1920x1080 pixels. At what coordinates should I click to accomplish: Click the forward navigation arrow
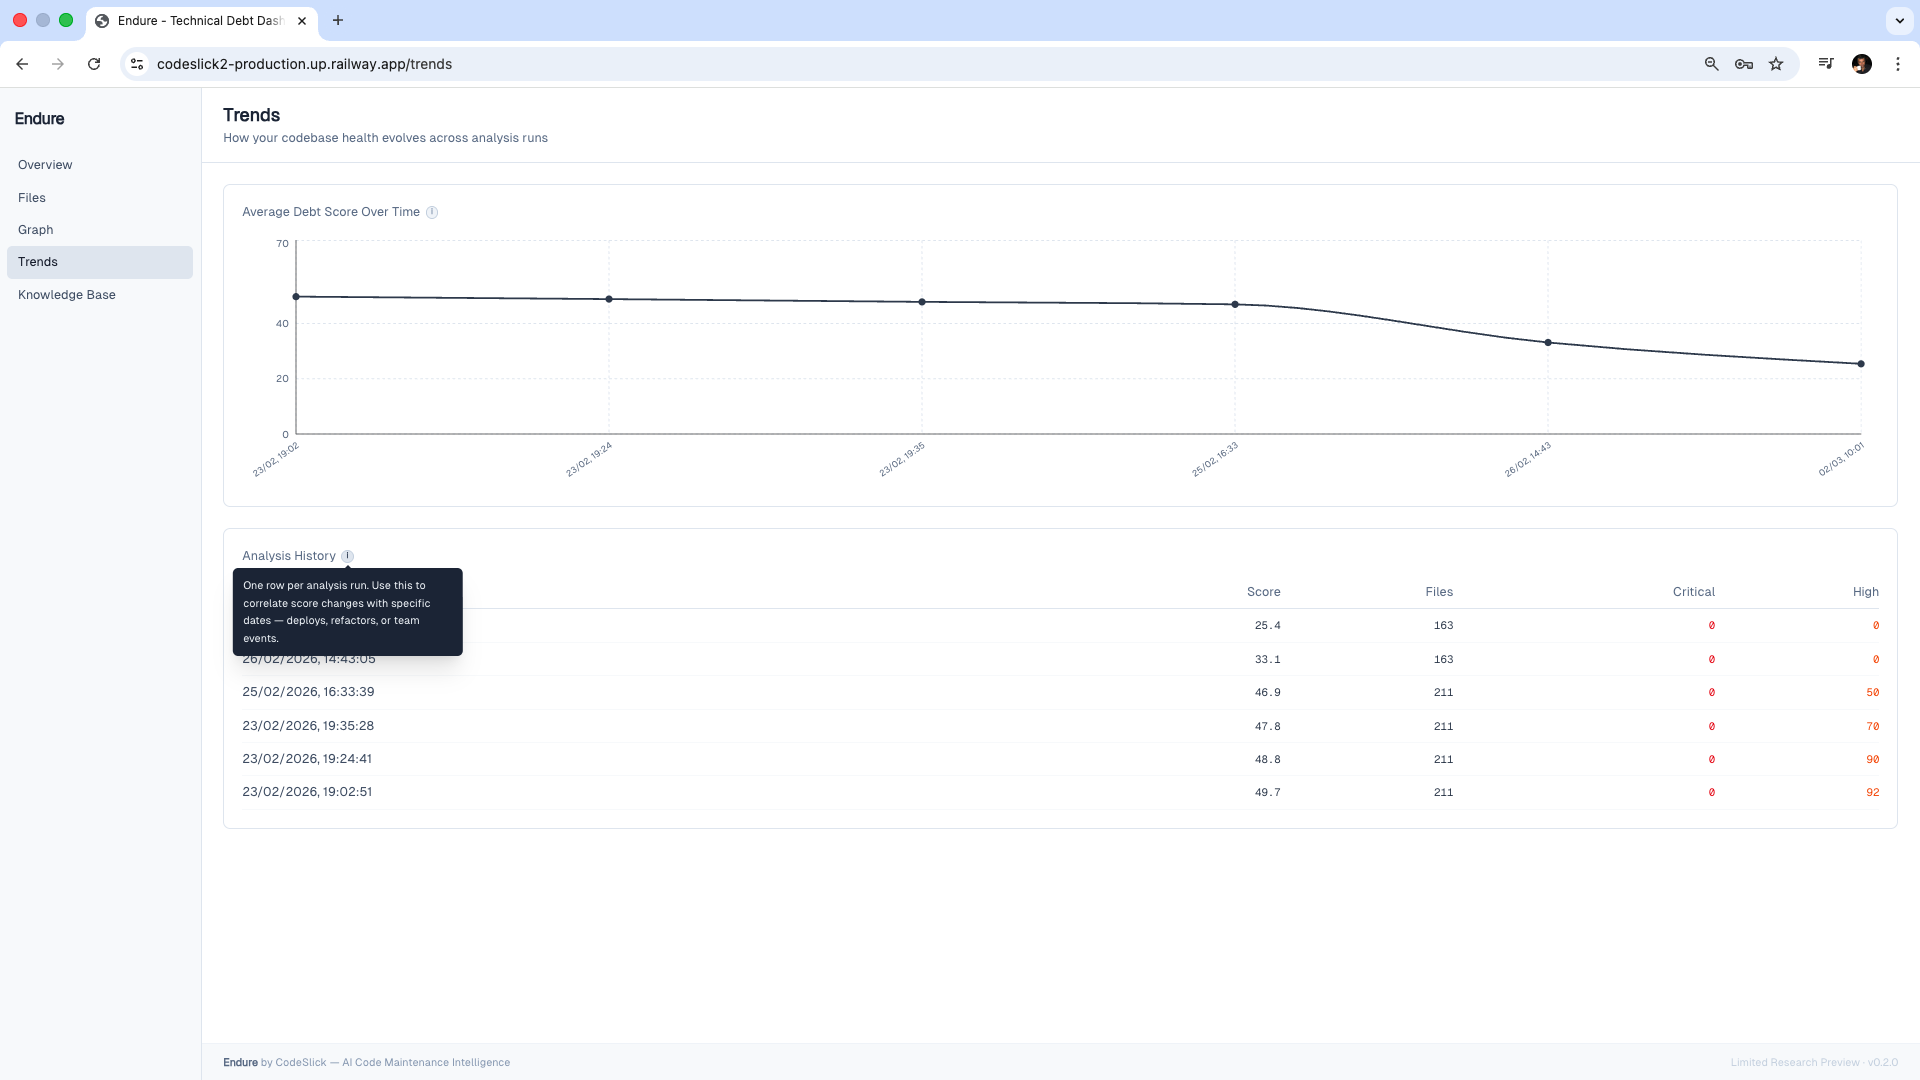(58, 63)
